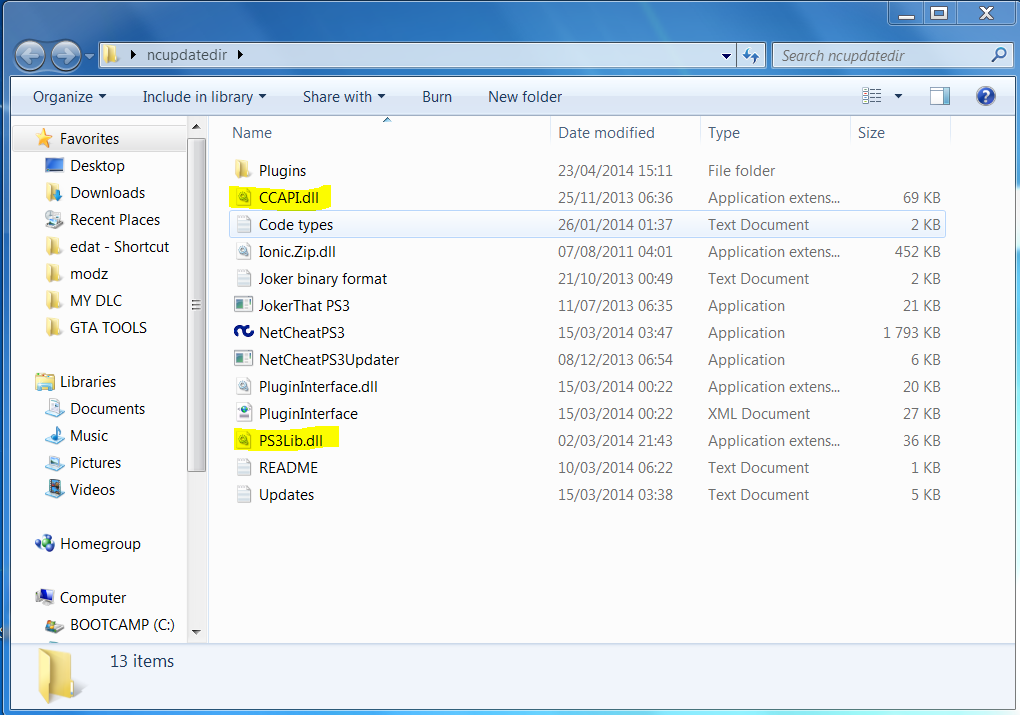Select the NetCheatPS3 application icon
This screenshot has height=715, width=1020.
[x=243, y=332]
